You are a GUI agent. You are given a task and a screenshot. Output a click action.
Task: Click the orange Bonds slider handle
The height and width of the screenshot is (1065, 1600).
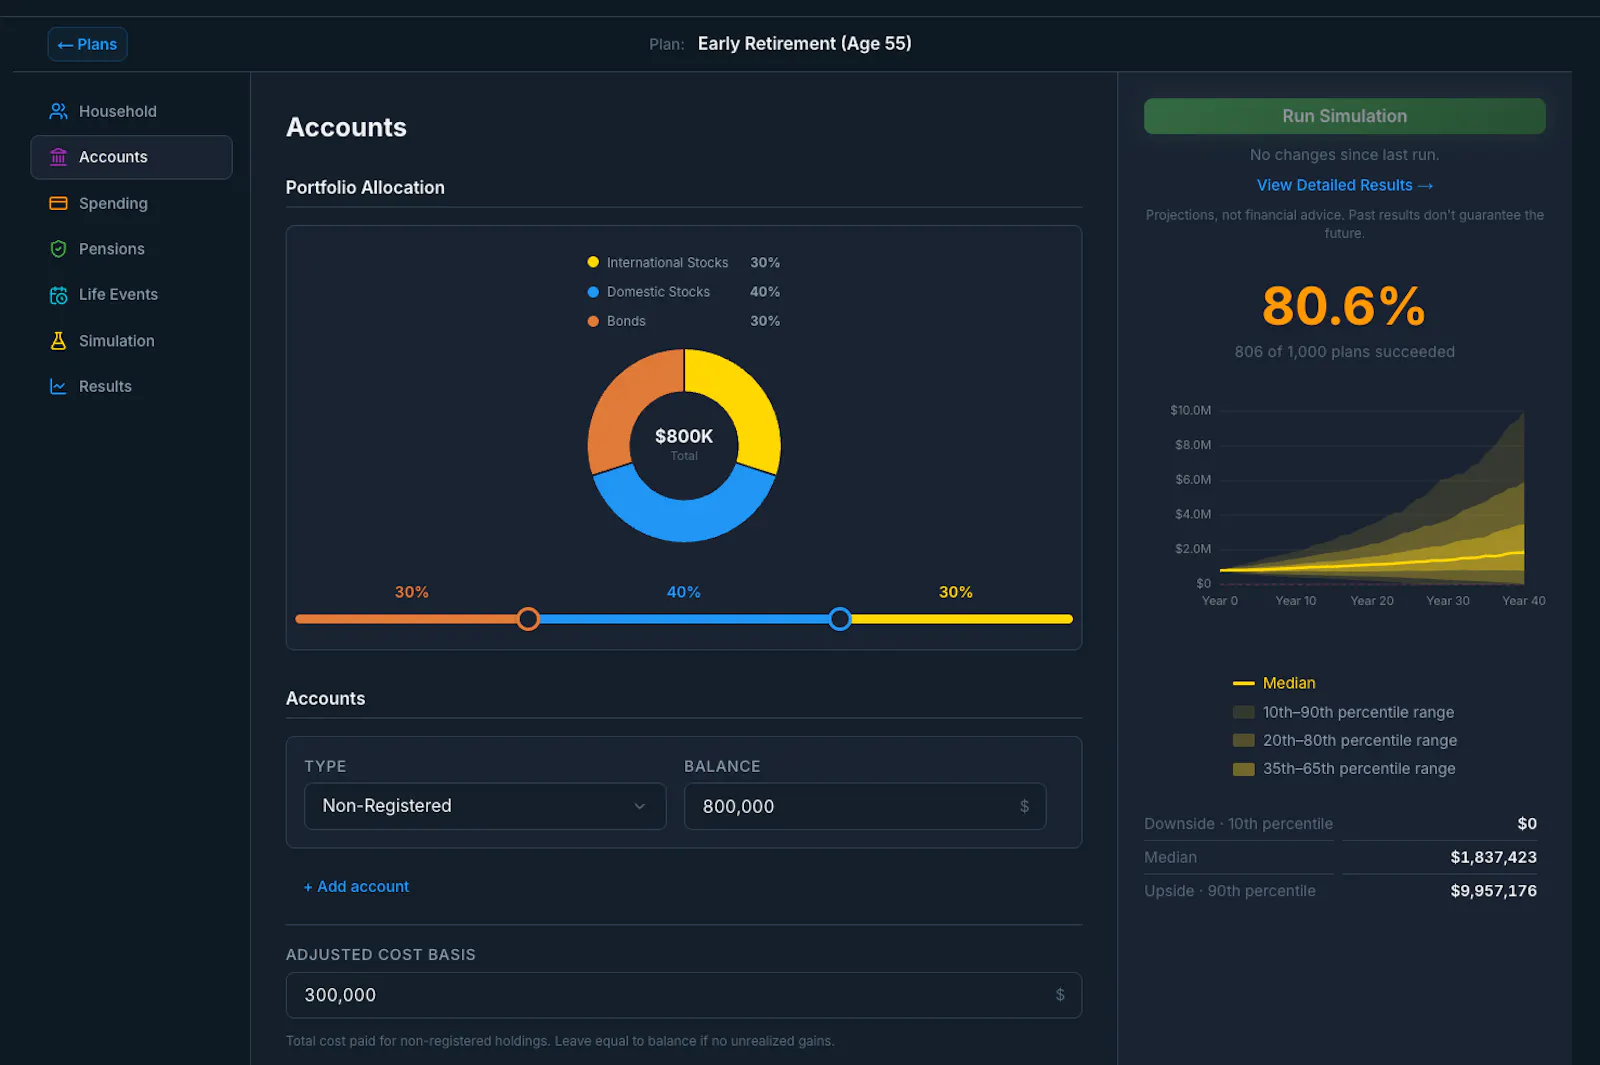pyautogui.click(x=528, y=619)
